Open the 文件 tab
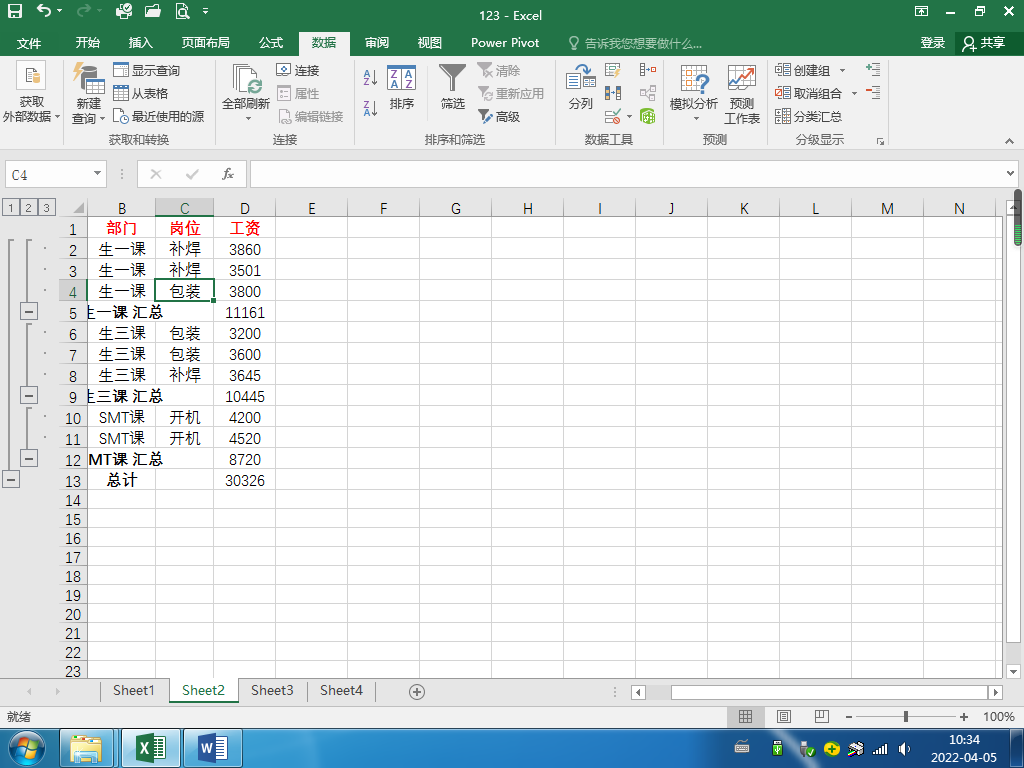Viewport: 1024px width, 768px height. point(29,43)
